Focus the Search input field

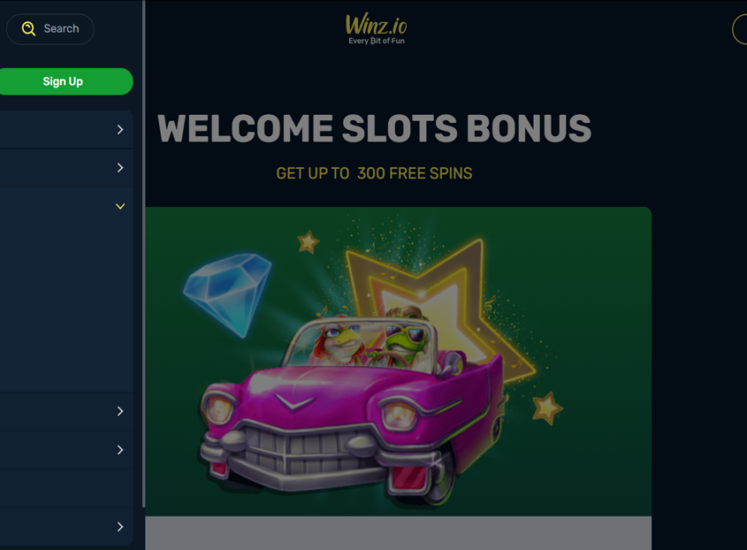pyautogui.click(x=50, y=29)
